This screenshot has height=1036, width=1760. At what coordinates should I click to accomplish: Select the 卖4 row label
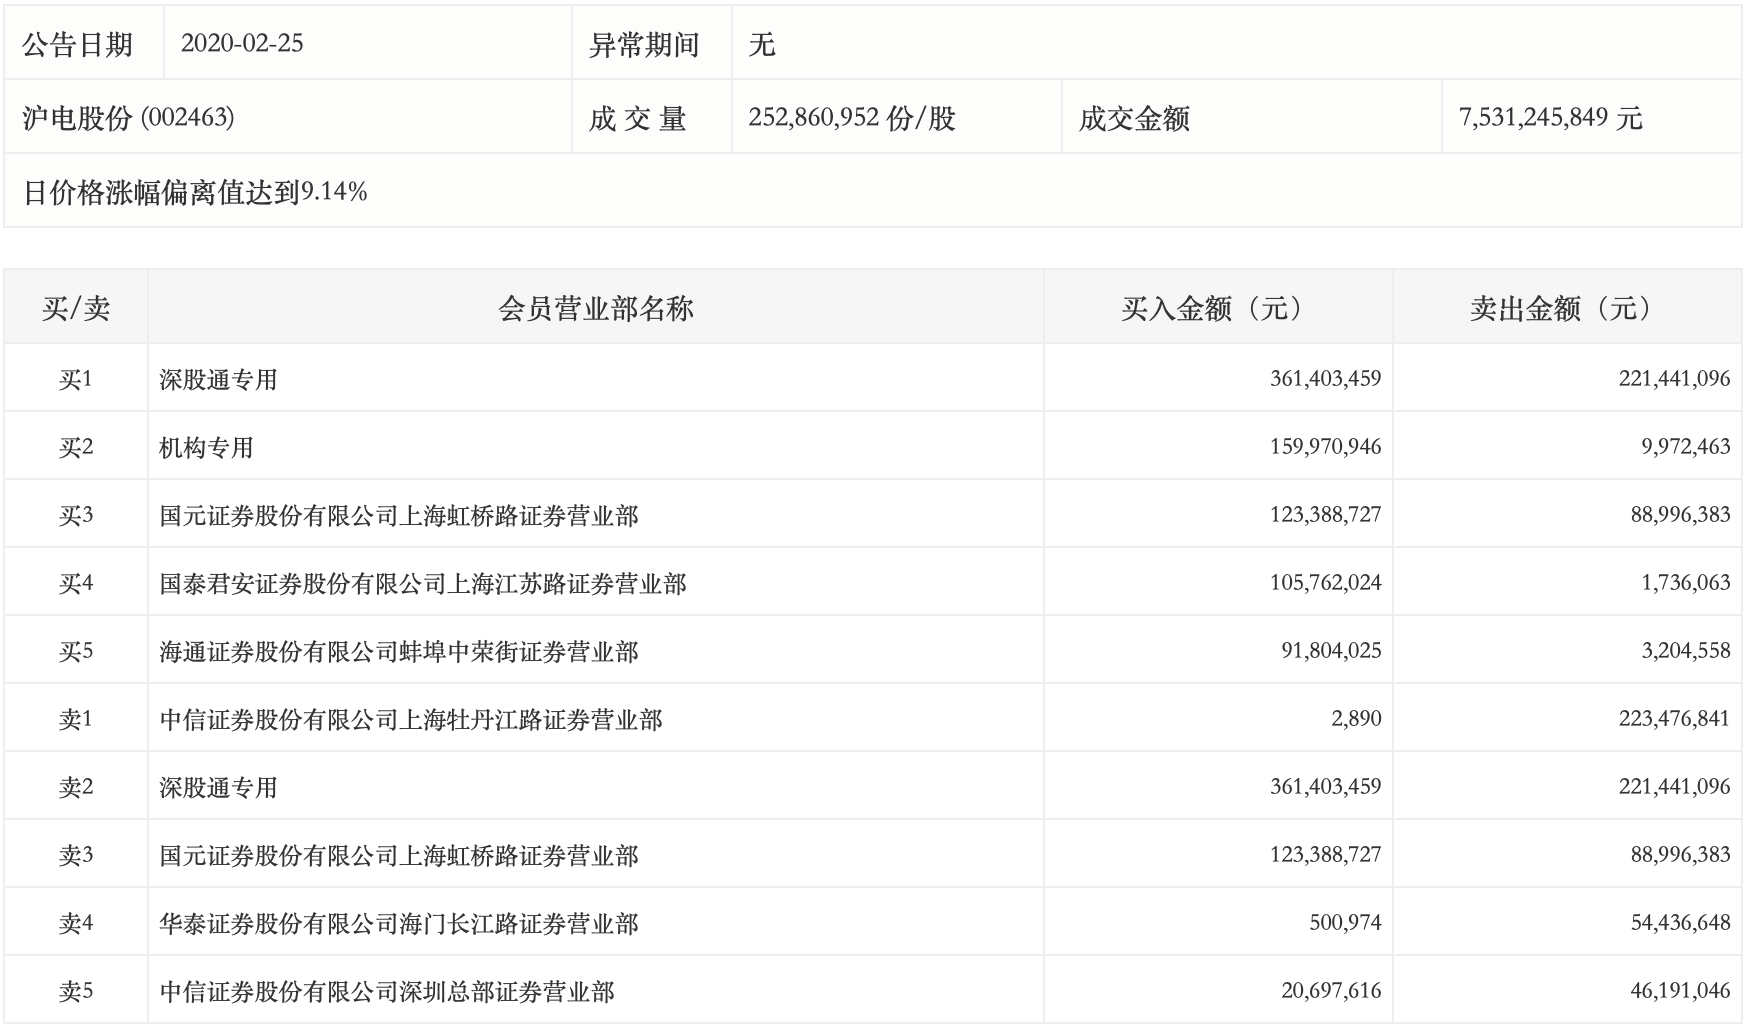click(x=76, y=923)
